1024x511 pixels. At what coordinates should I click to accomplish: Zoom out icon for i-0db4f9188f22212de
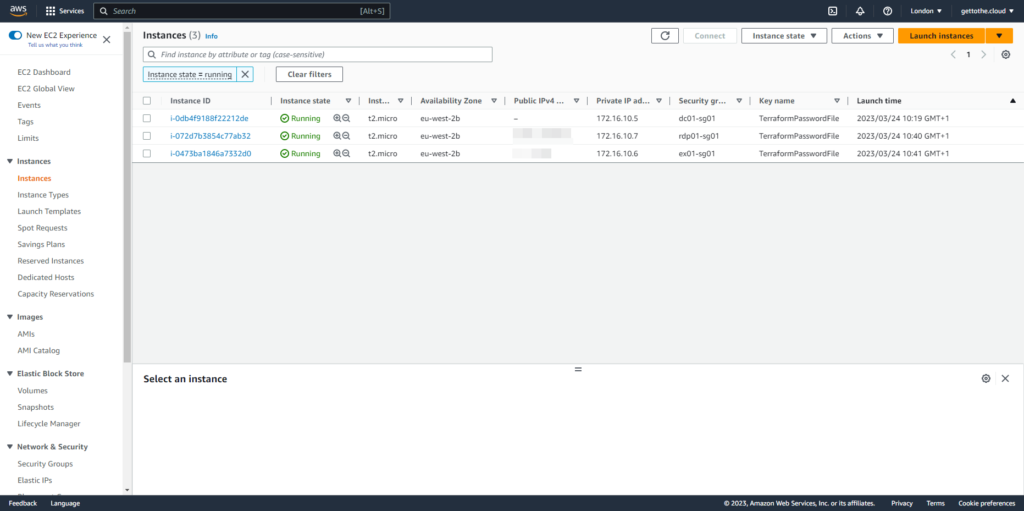[x=346, y=118]
